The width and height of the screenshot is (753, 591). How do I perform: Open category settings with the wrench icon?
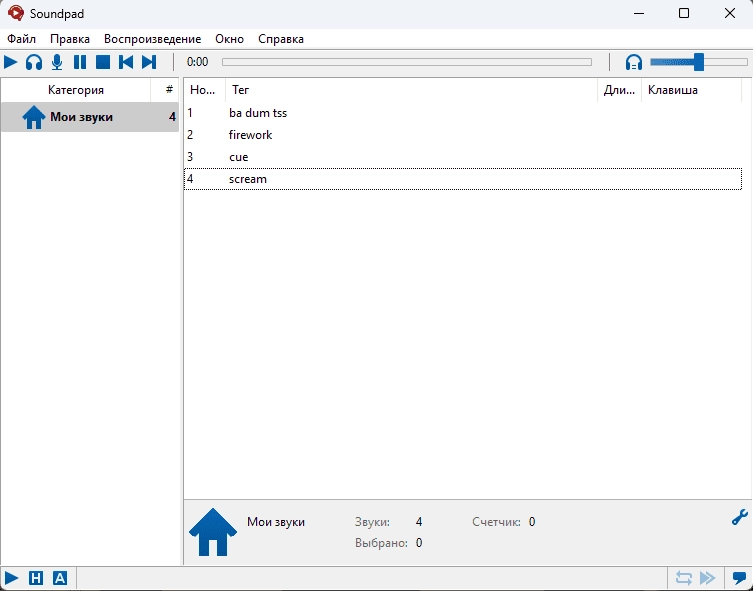[740, 517]
